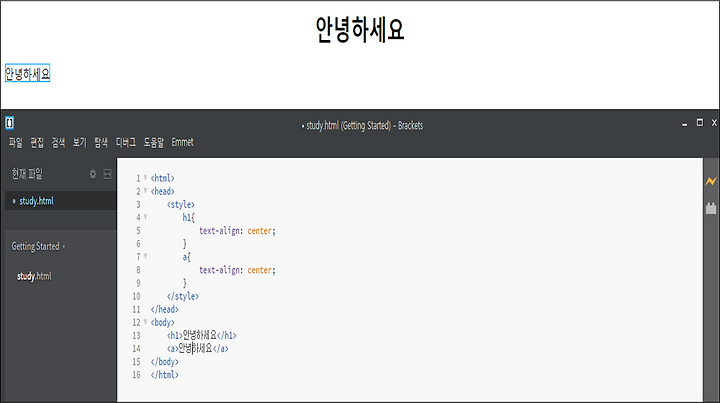Image resolution: width=720 pixels, height=403 pixels.
Task: Open the 편집 menu
Action: (x=37, y=143)
